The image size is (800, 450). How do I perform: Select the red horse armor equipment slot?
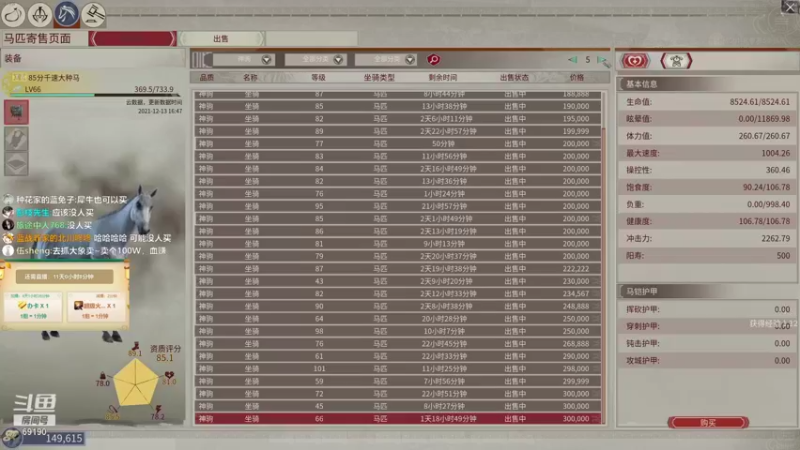click(x=16, y=112)
